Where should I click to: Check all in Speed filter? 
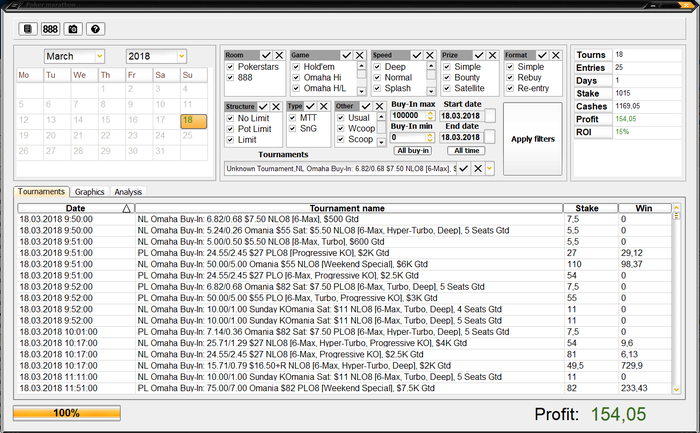click(417, 55)
